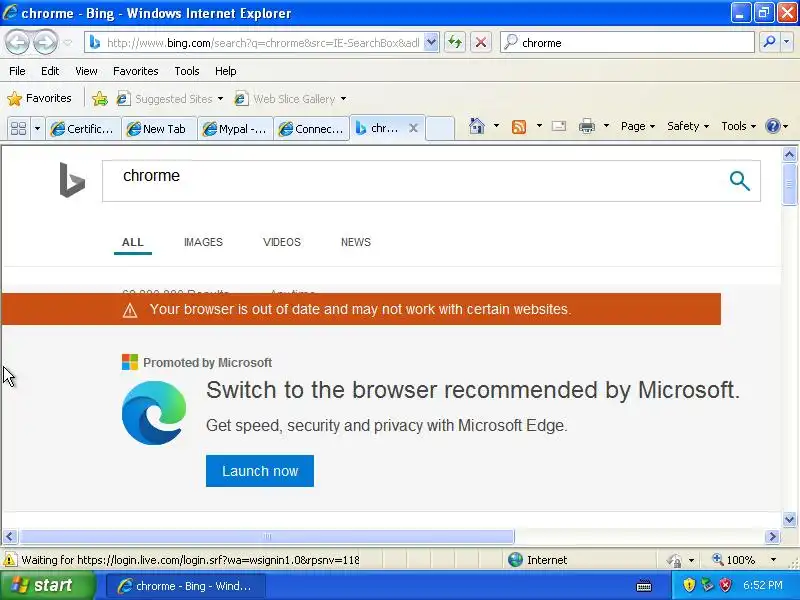Stop loading with the red X button
Viewport: 800px width, 600px height.
pos(481,43)
